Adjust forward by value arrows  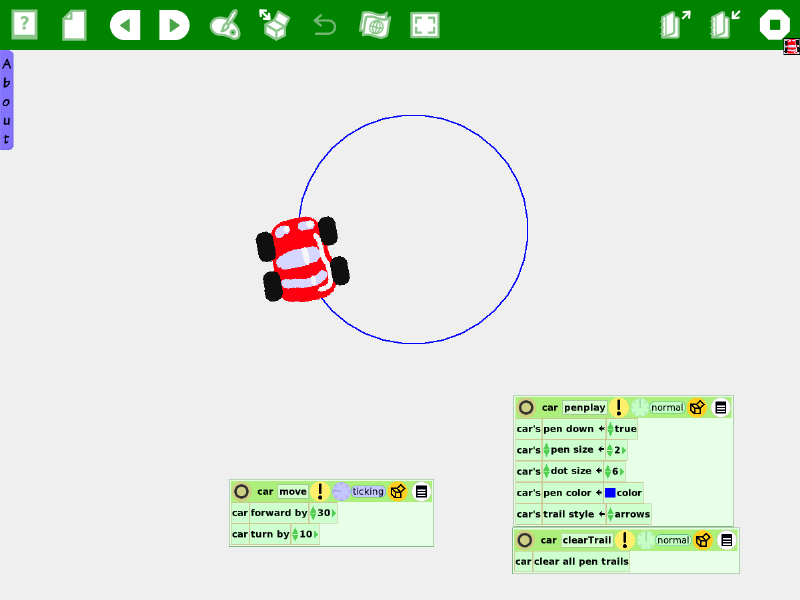pyautogui.click(x=313, y=513)
